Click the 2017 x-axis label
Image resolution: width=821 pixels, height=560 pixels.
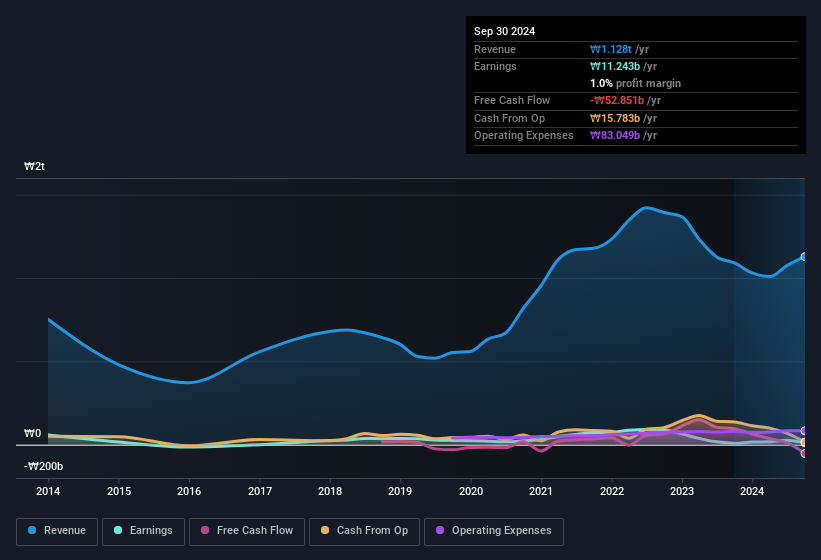click(x=260, y=491)
